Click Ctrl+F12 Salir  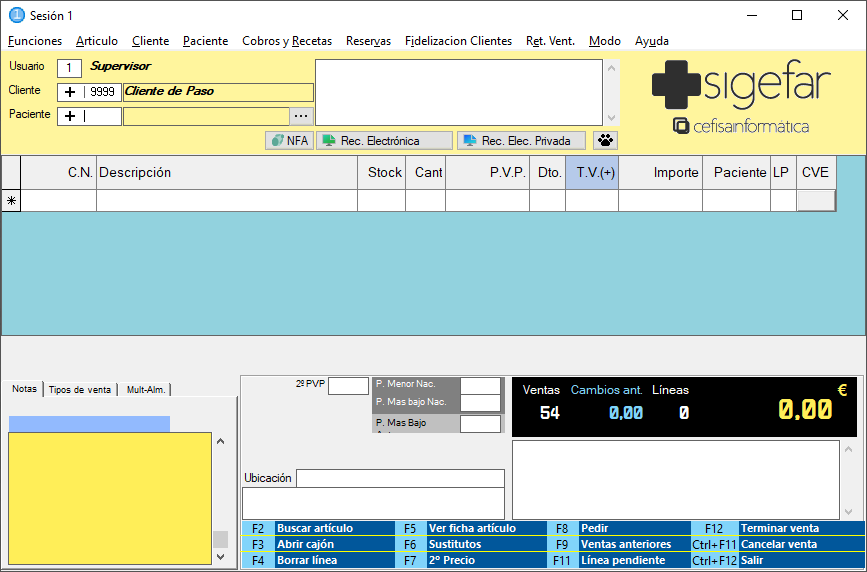point(779,560)
